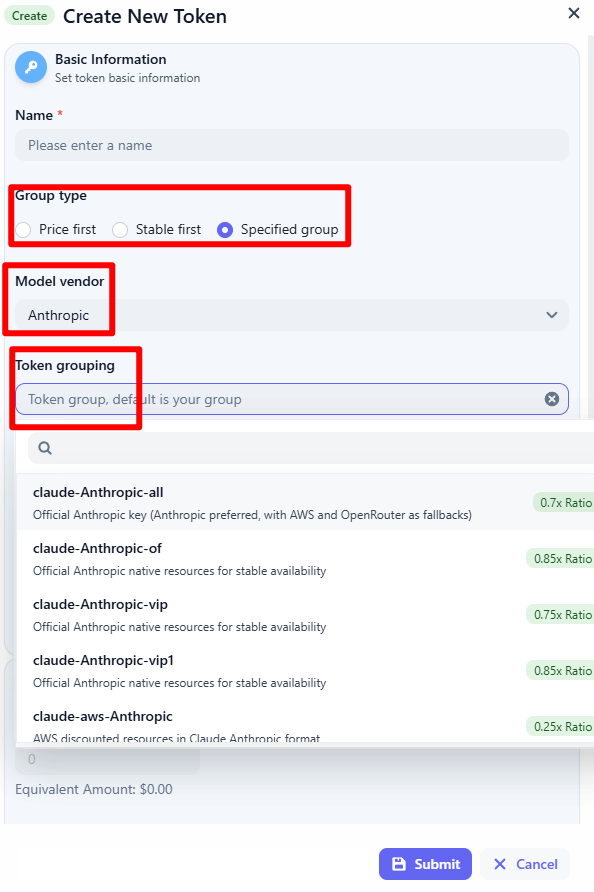The width and height of the screenshot is (594, 892).
Task: Click the group search input box
Action: click(x=311, y=448)
